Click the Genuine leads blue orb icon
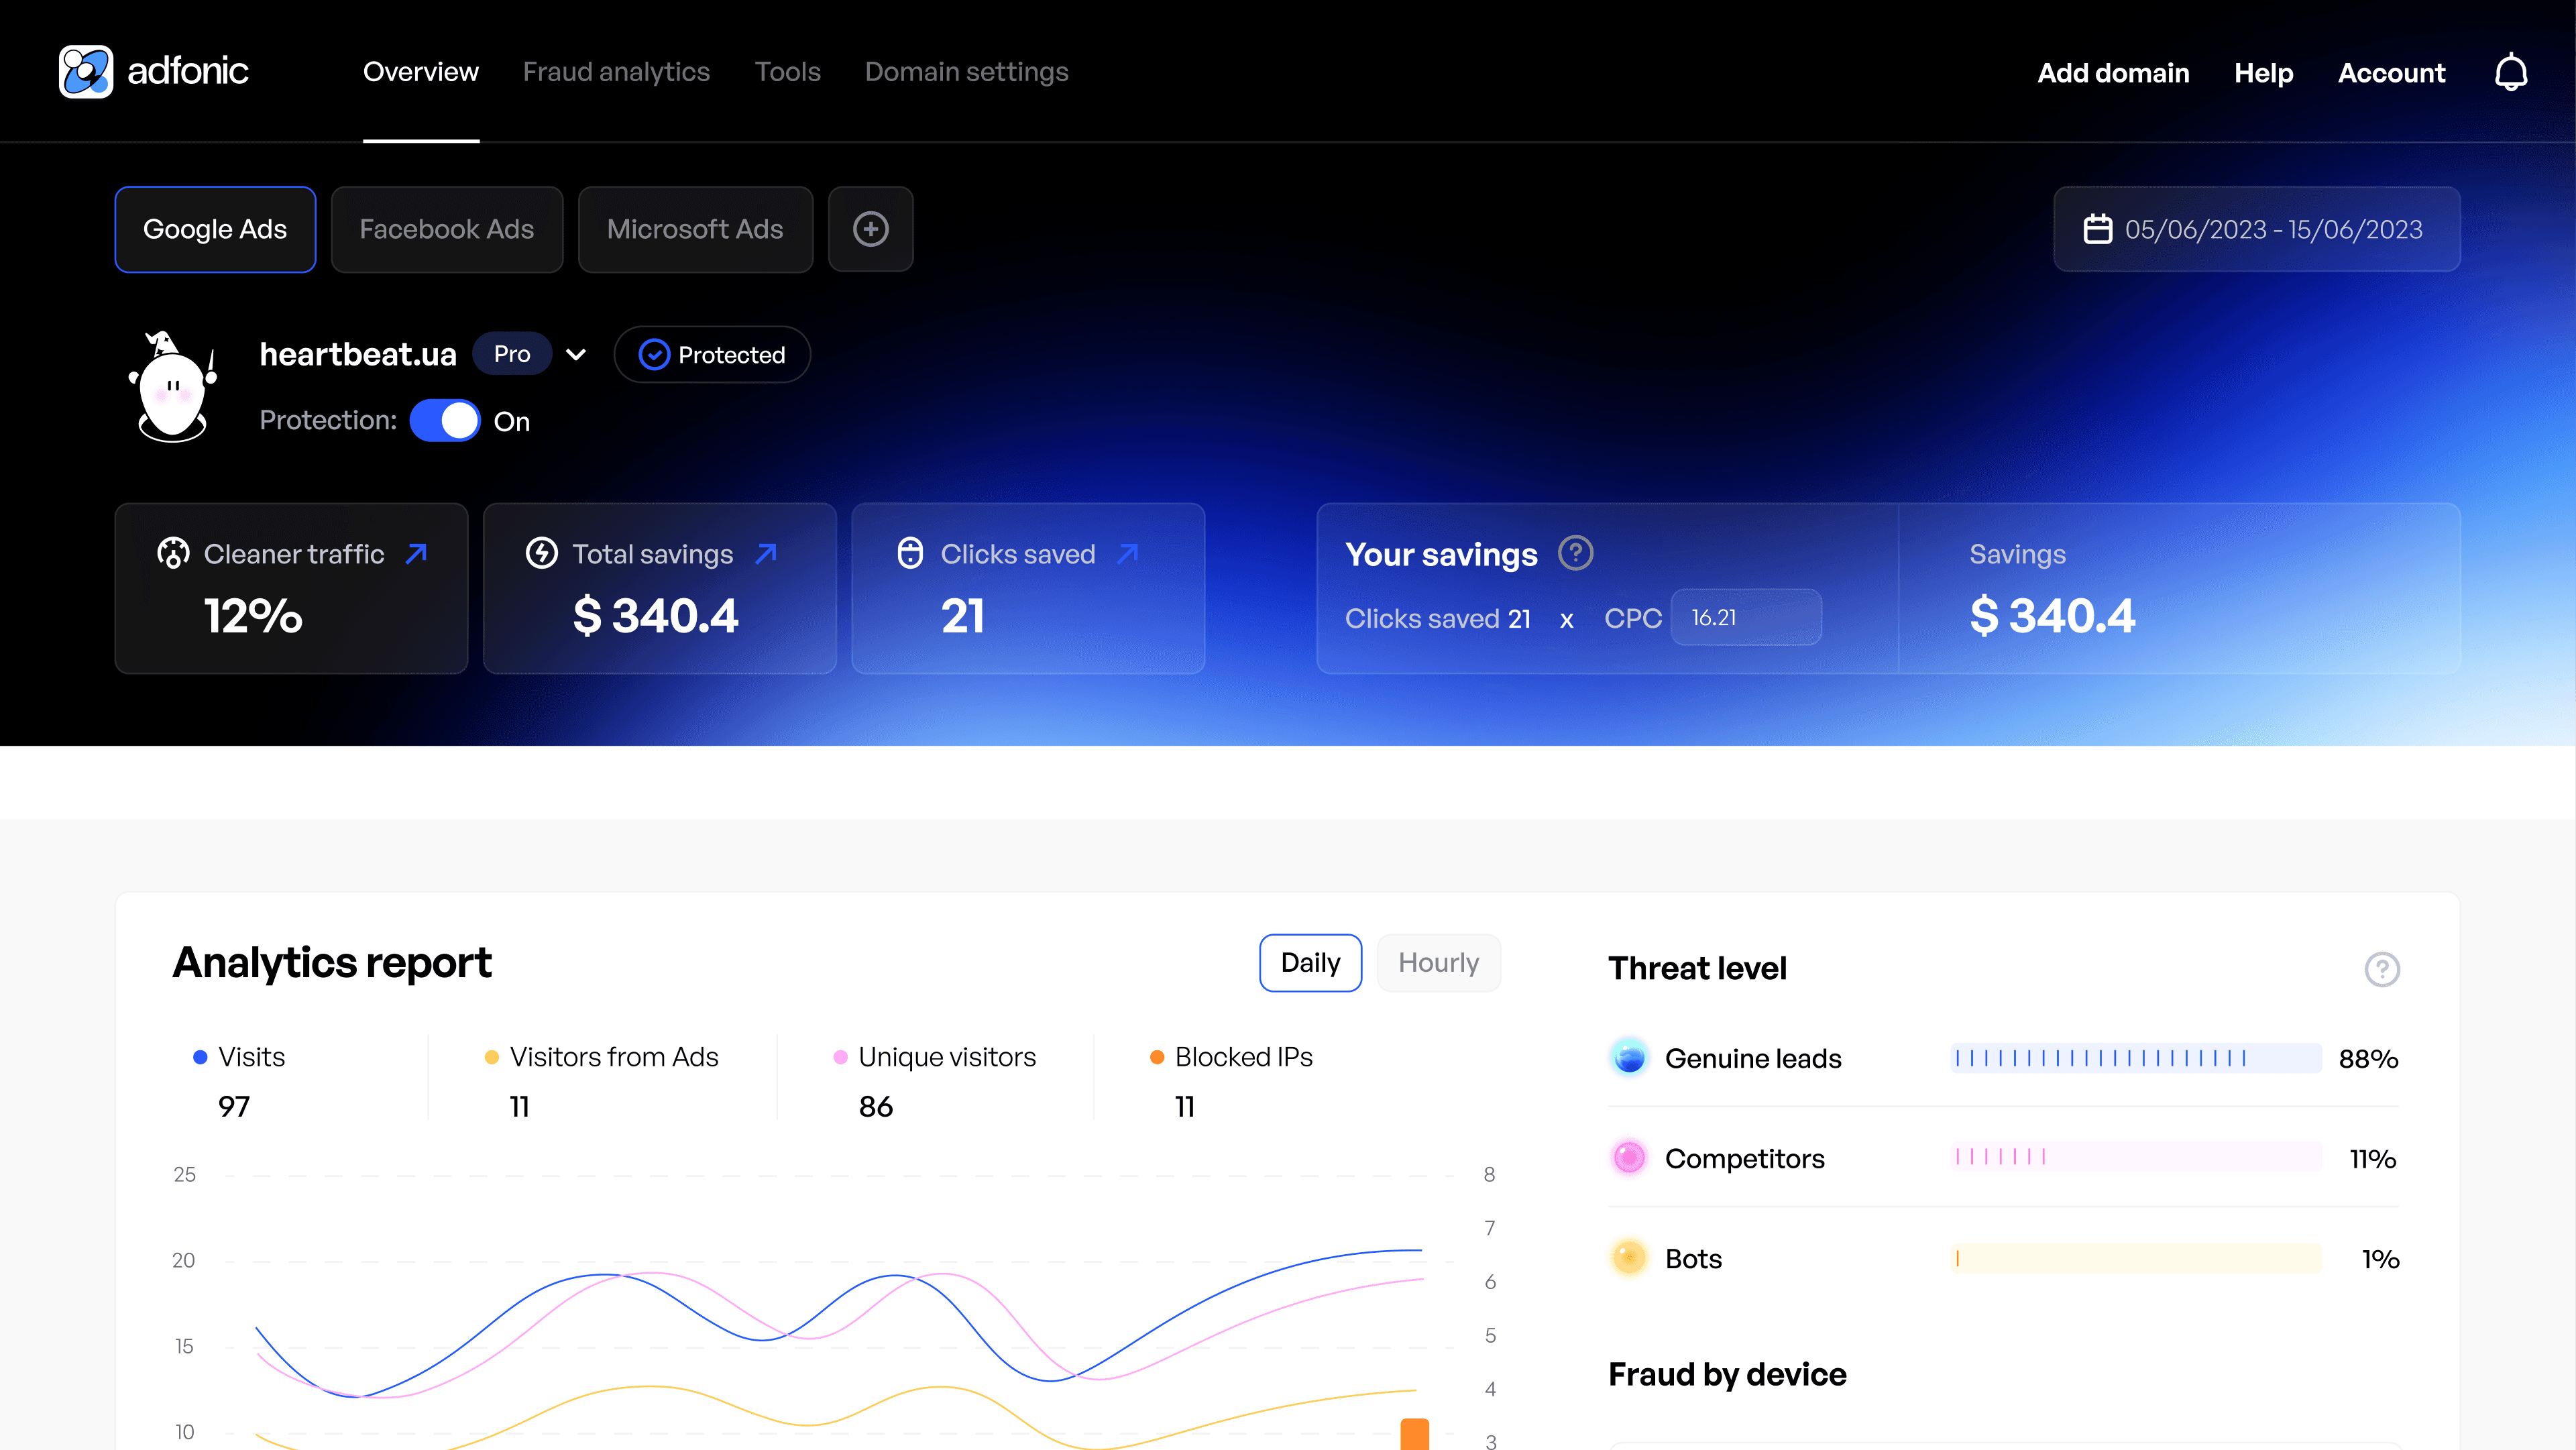Screen dimensions: 2576x1450 1629,1057
